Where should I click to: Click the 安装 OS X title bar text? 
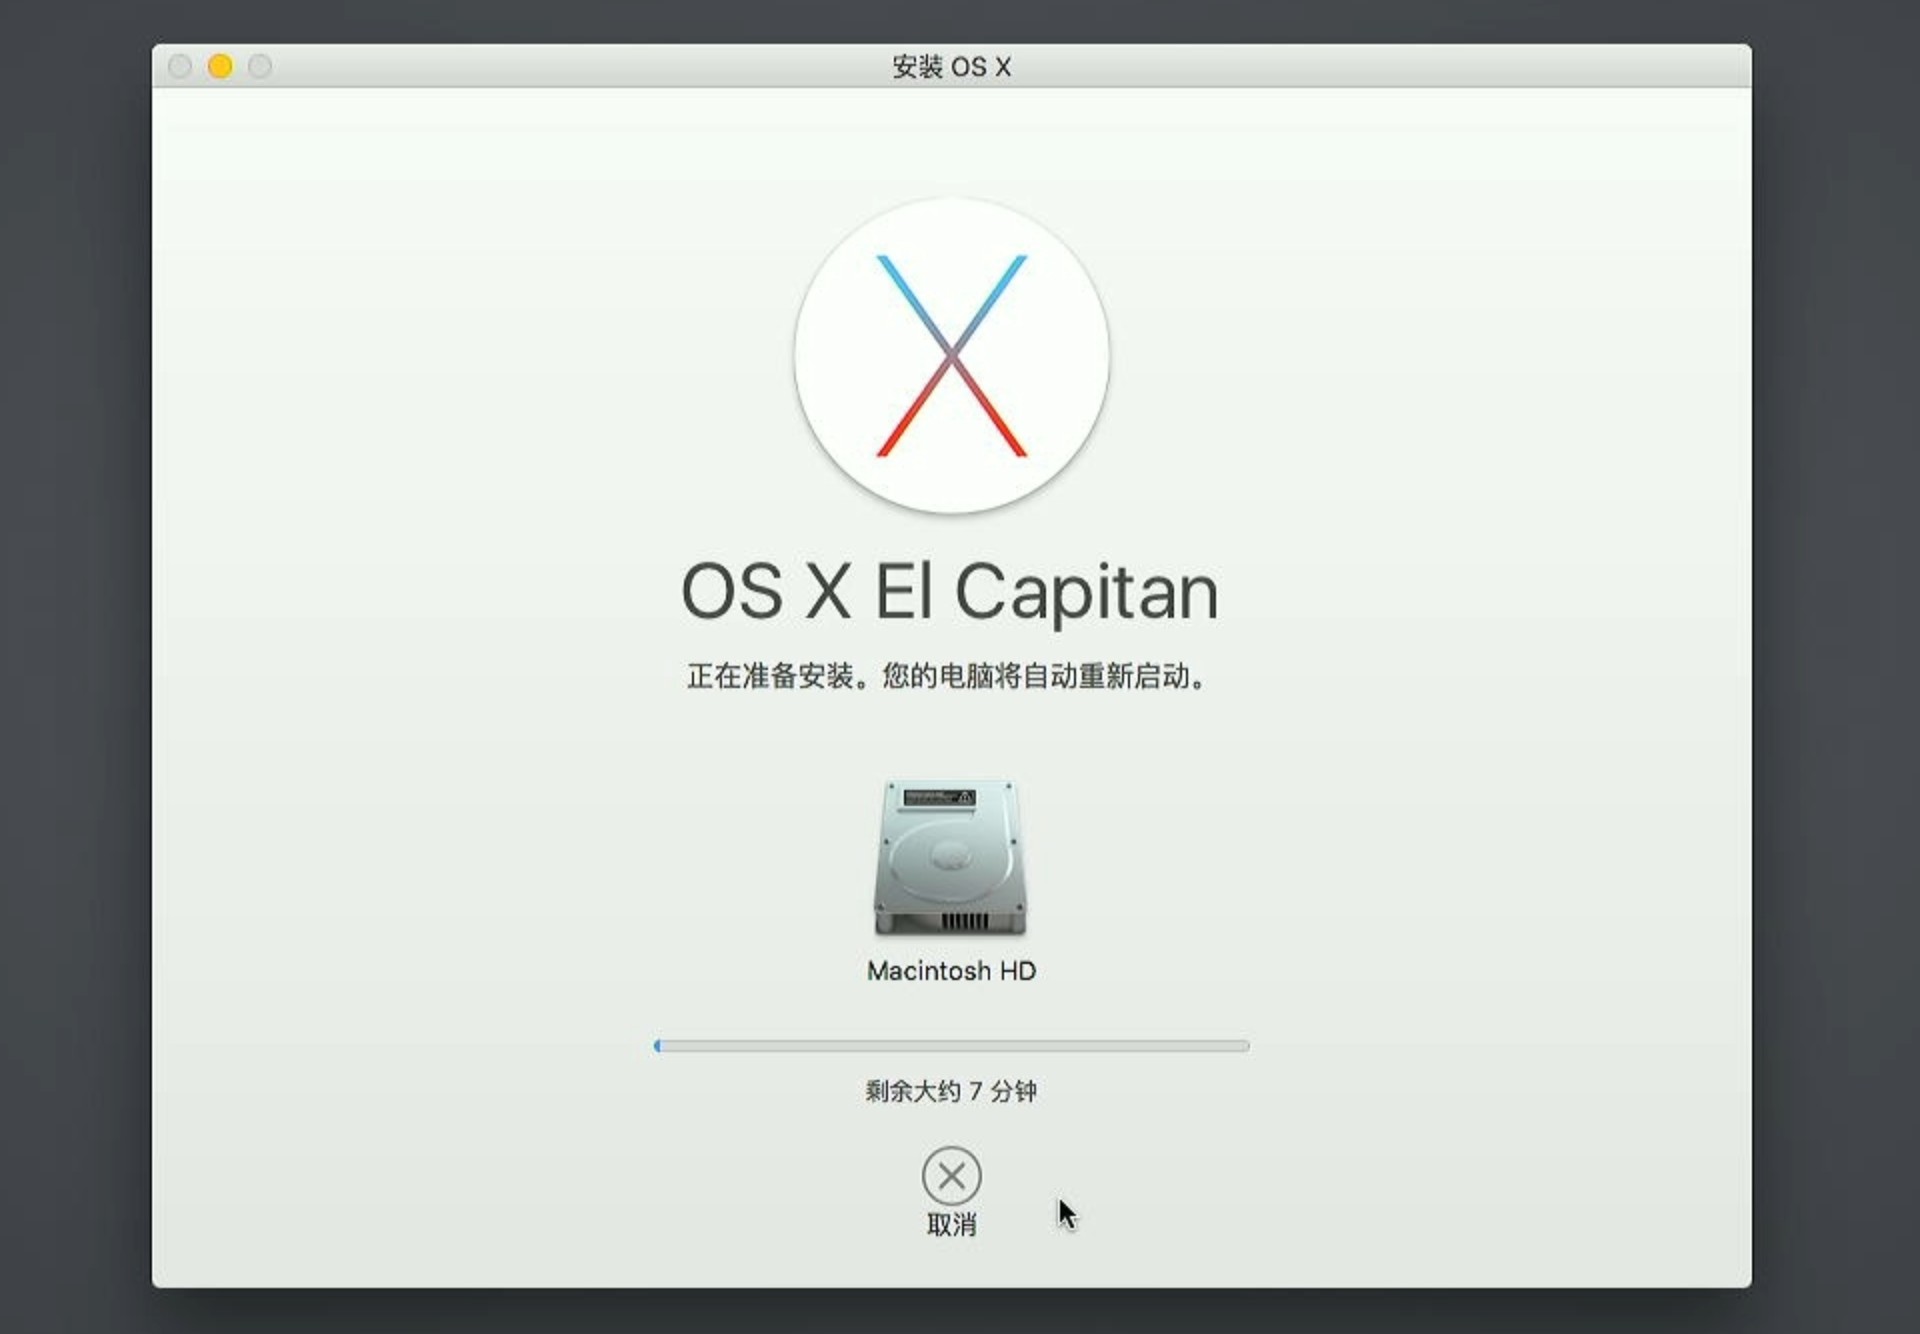950,66
